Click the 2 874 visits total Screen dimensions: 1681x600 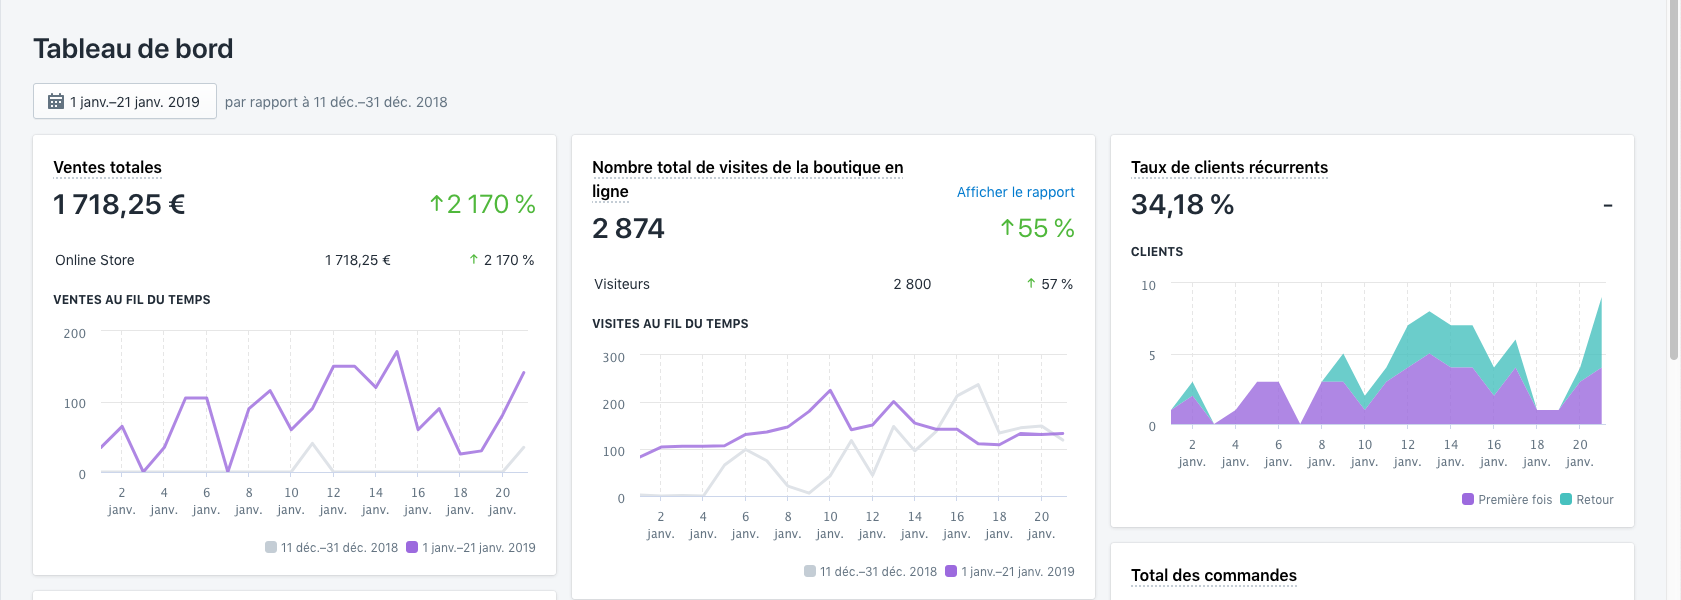pos(628,228)
